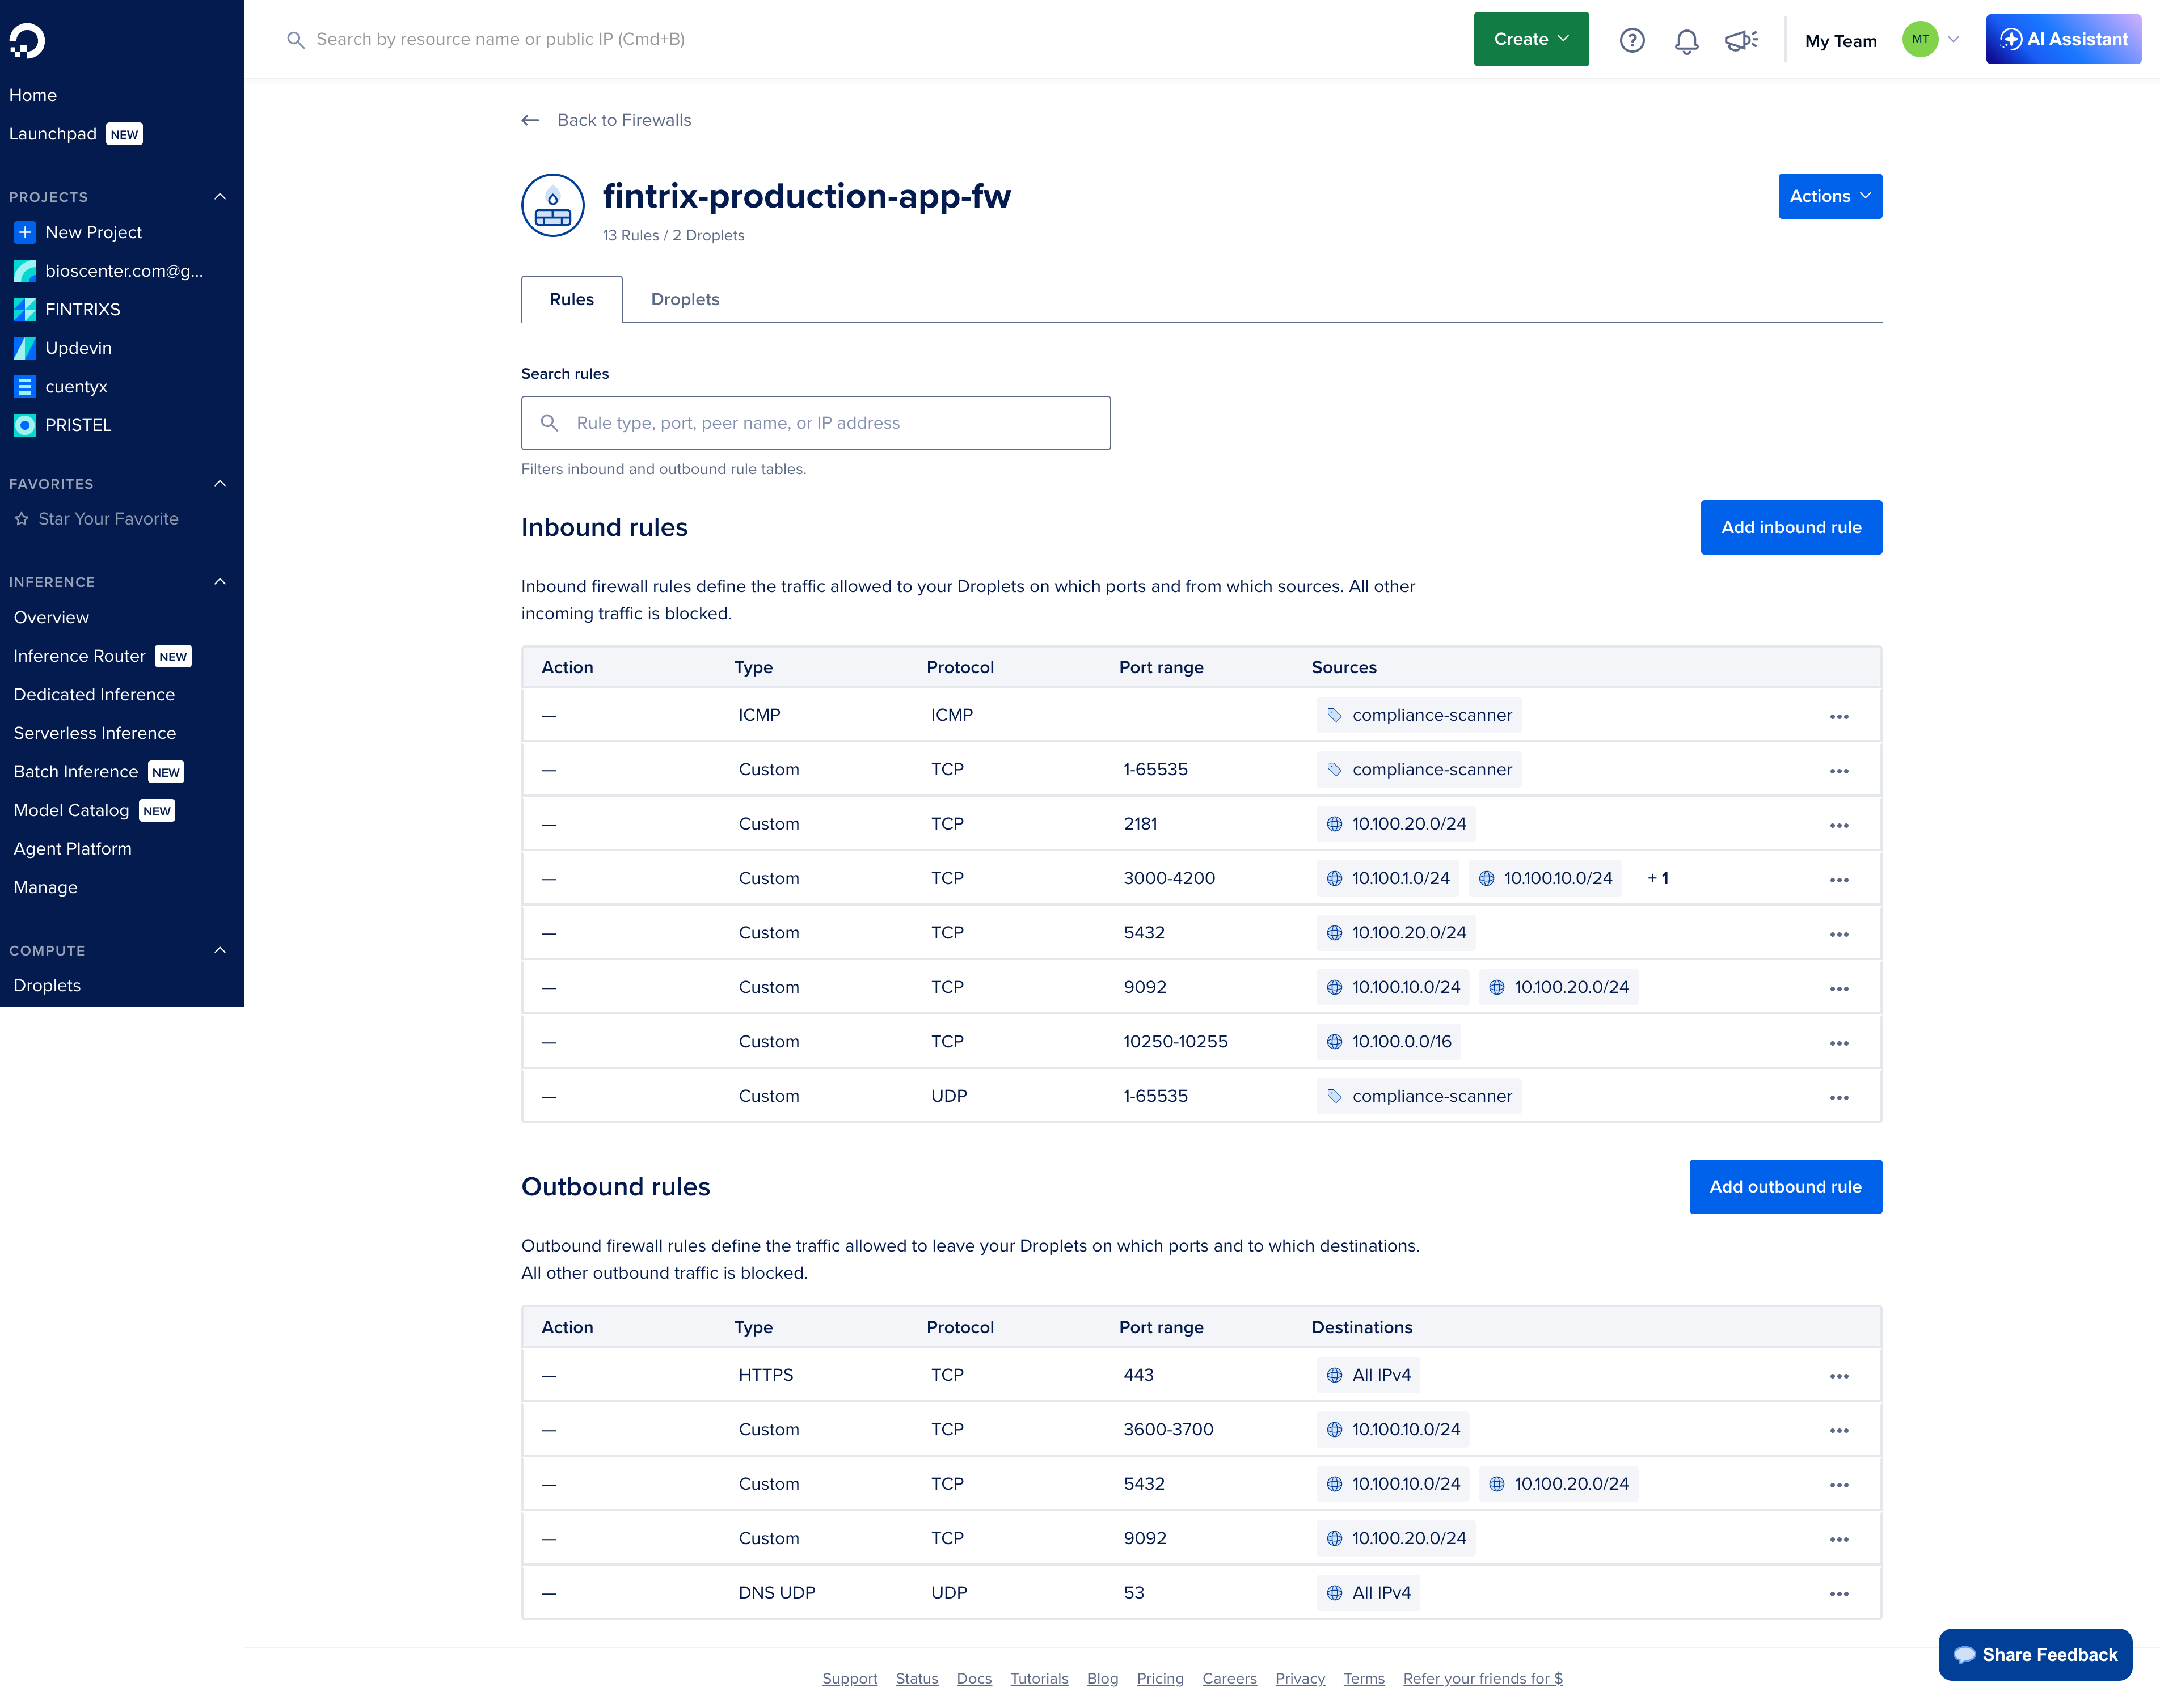The height and width of the screenshot is (1708, 2160).
Task: Open more options for inbound ICMP rule
Action: click(1839, 716)
